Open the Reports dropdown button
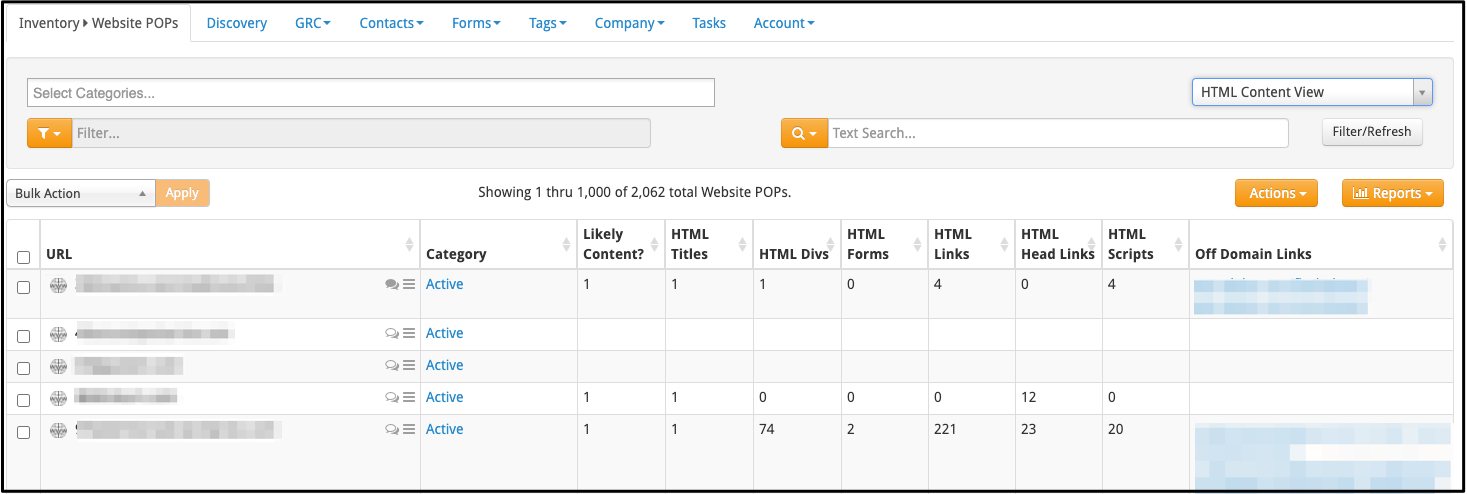The height and width of the screenshot is (494, 1467). 1392,193
